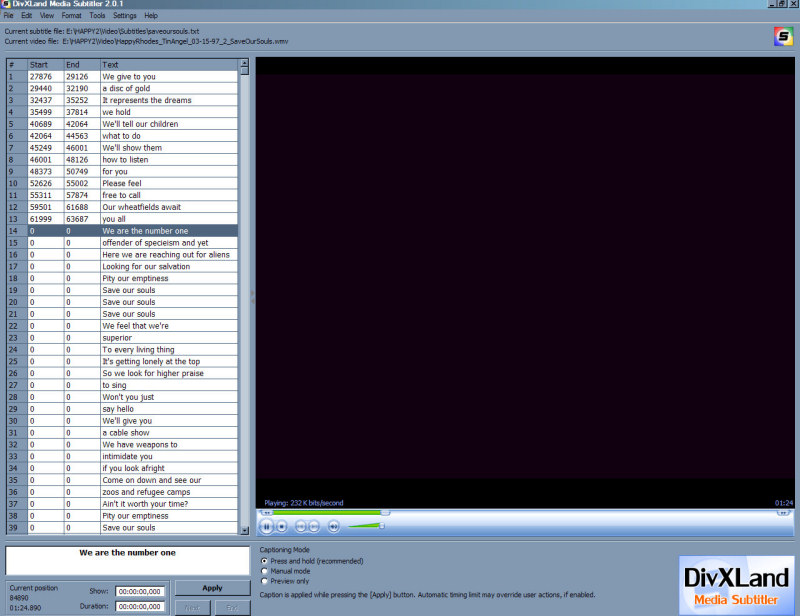Screen dimensions: 800x616
Task: Click end time cell 63687
Action: (x=82, y=219)
